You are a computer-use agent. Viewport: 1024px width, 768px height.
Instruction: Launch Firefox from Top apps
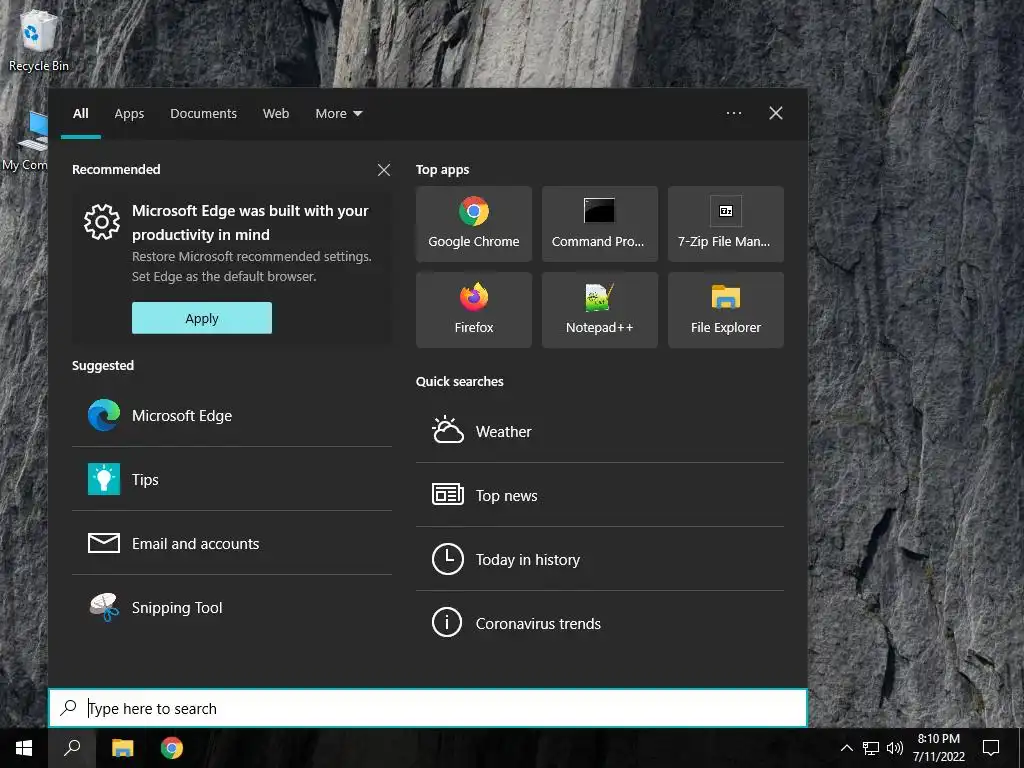(473, 310)
